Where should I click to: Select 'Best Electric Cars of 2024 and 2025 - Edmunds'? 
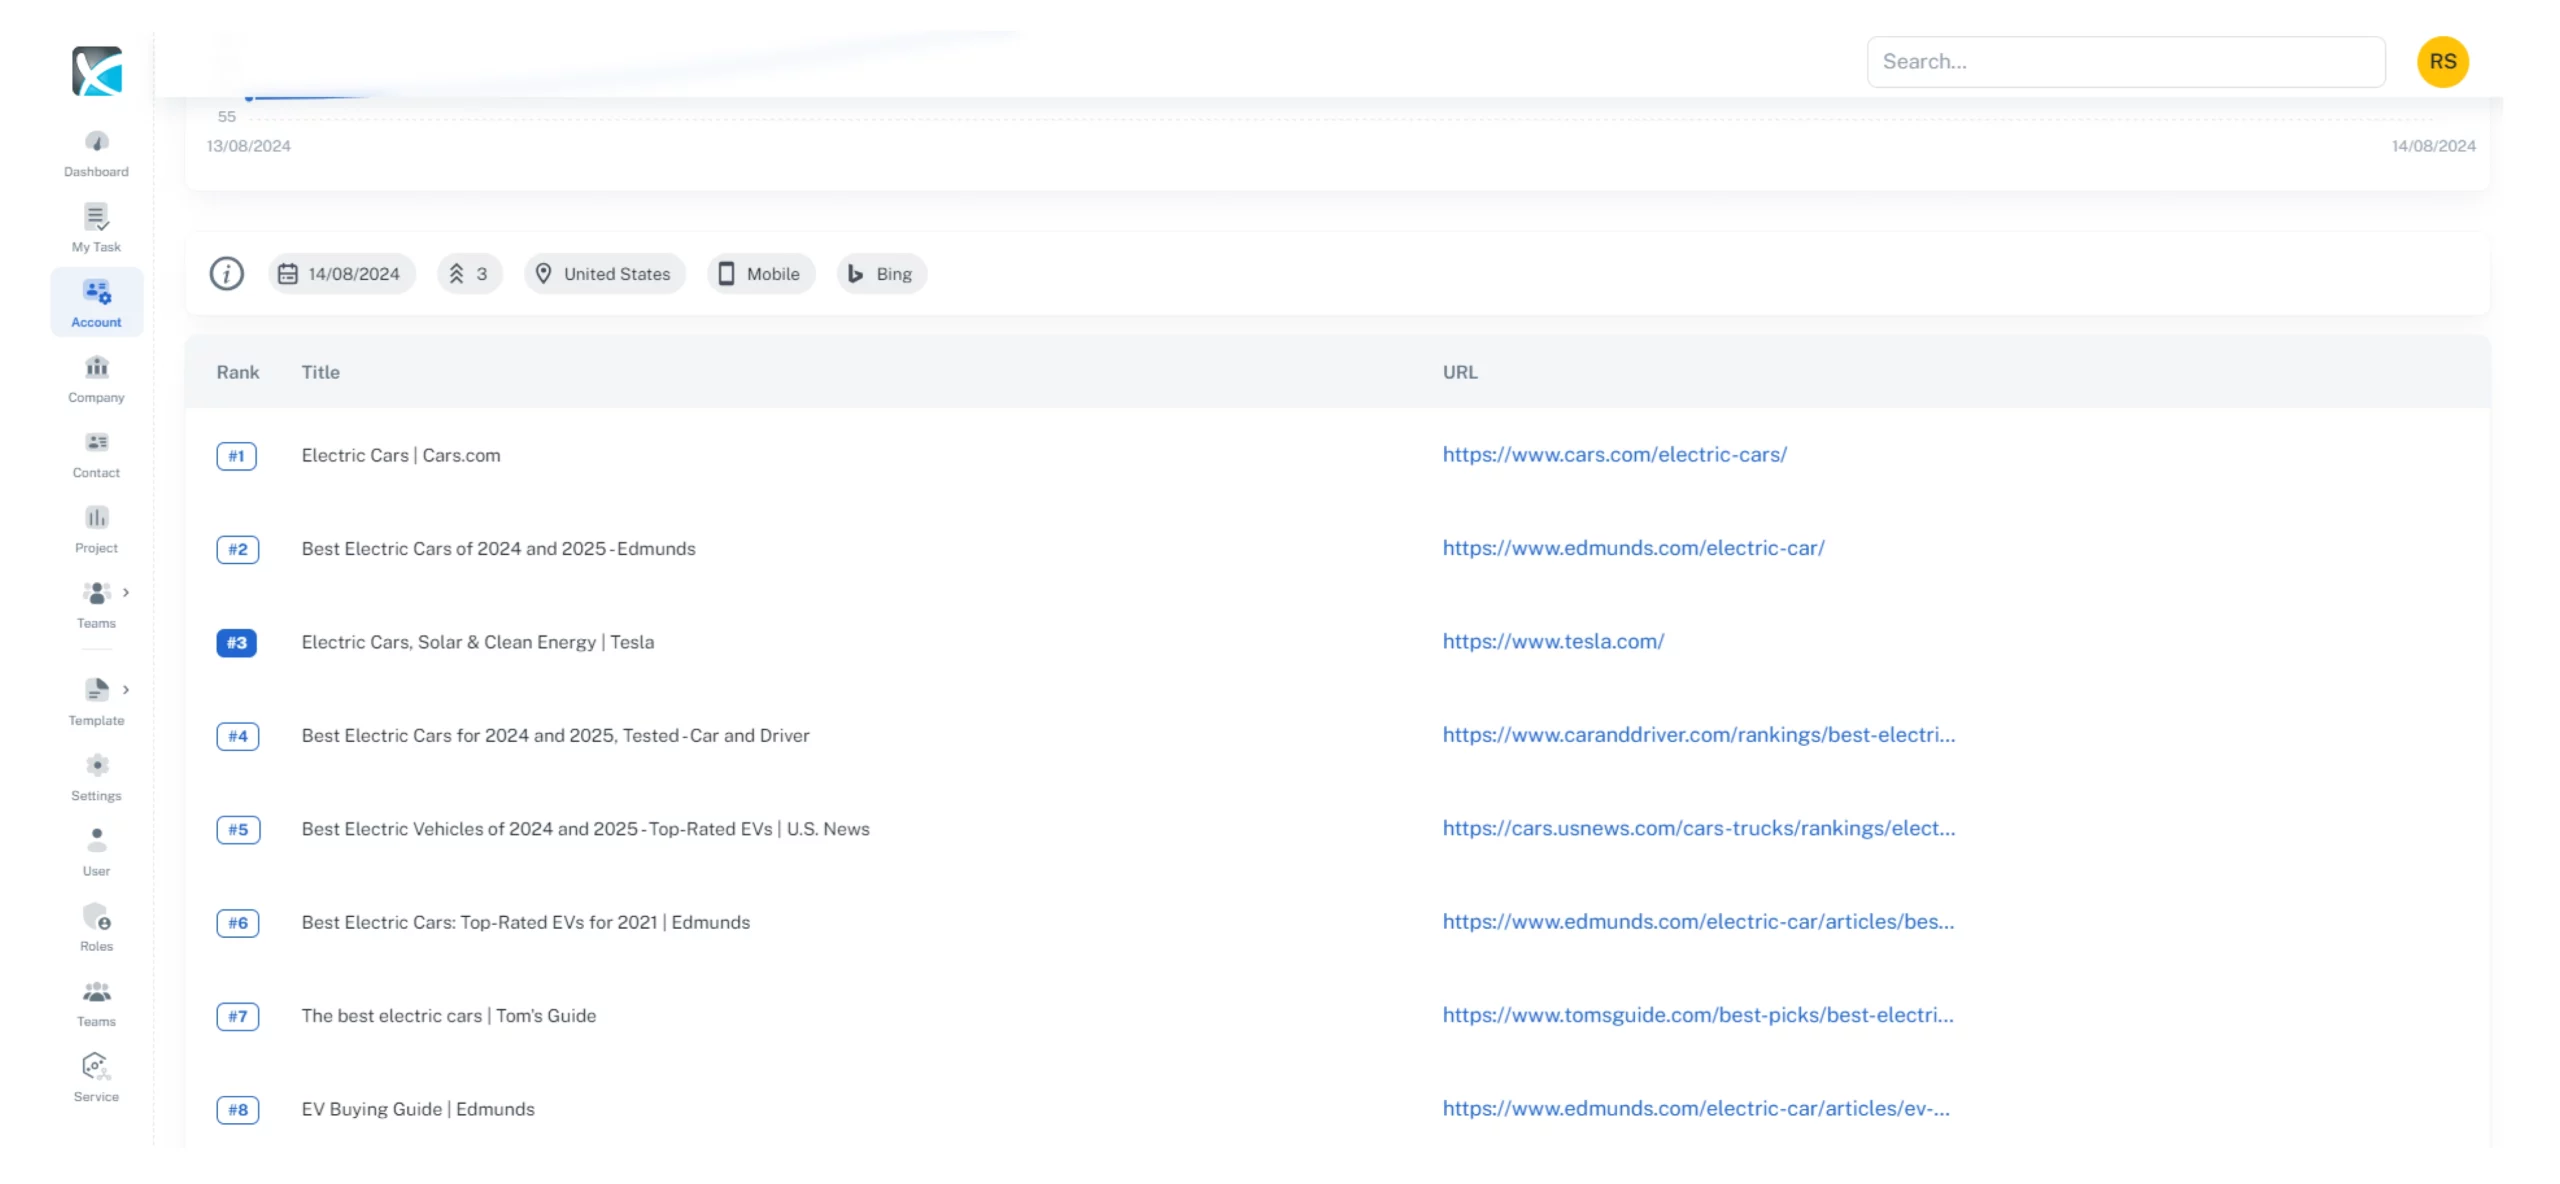pyautogui.click(x=498, y=548)
